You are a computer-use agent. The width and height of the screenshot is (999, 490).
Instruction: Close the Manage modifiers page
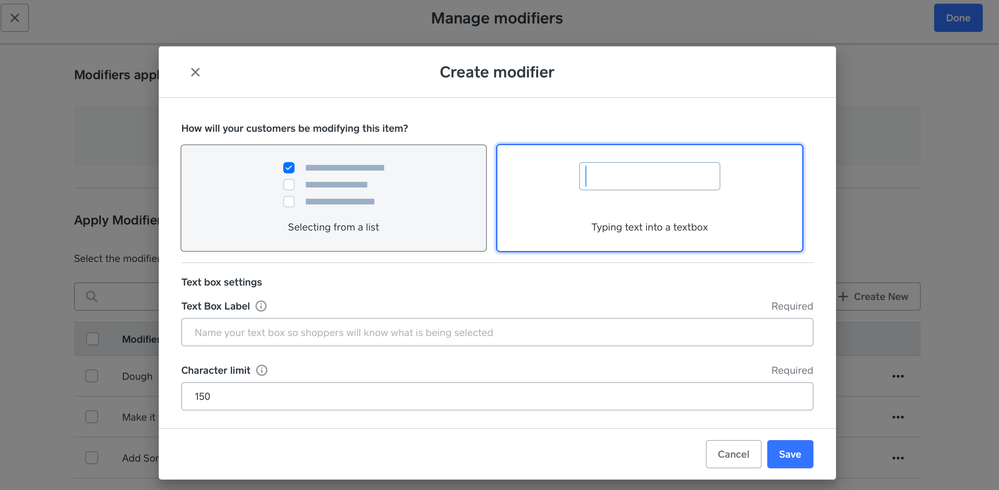click(x=15, y=18)
